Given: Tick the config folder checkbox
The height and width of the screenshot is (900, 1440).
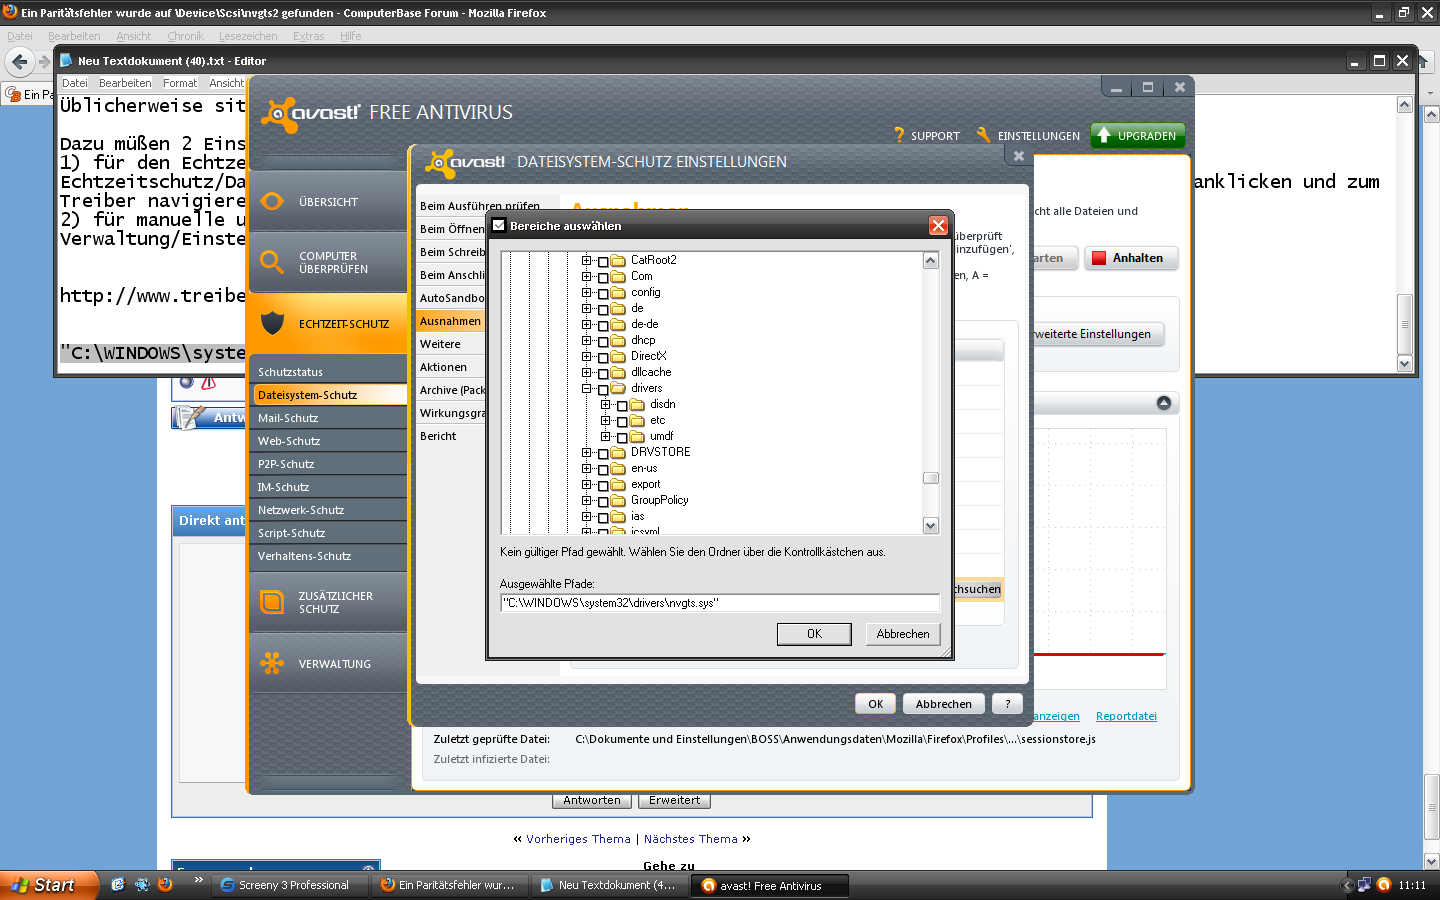Looking at the screenshot, I should [603, 294].
